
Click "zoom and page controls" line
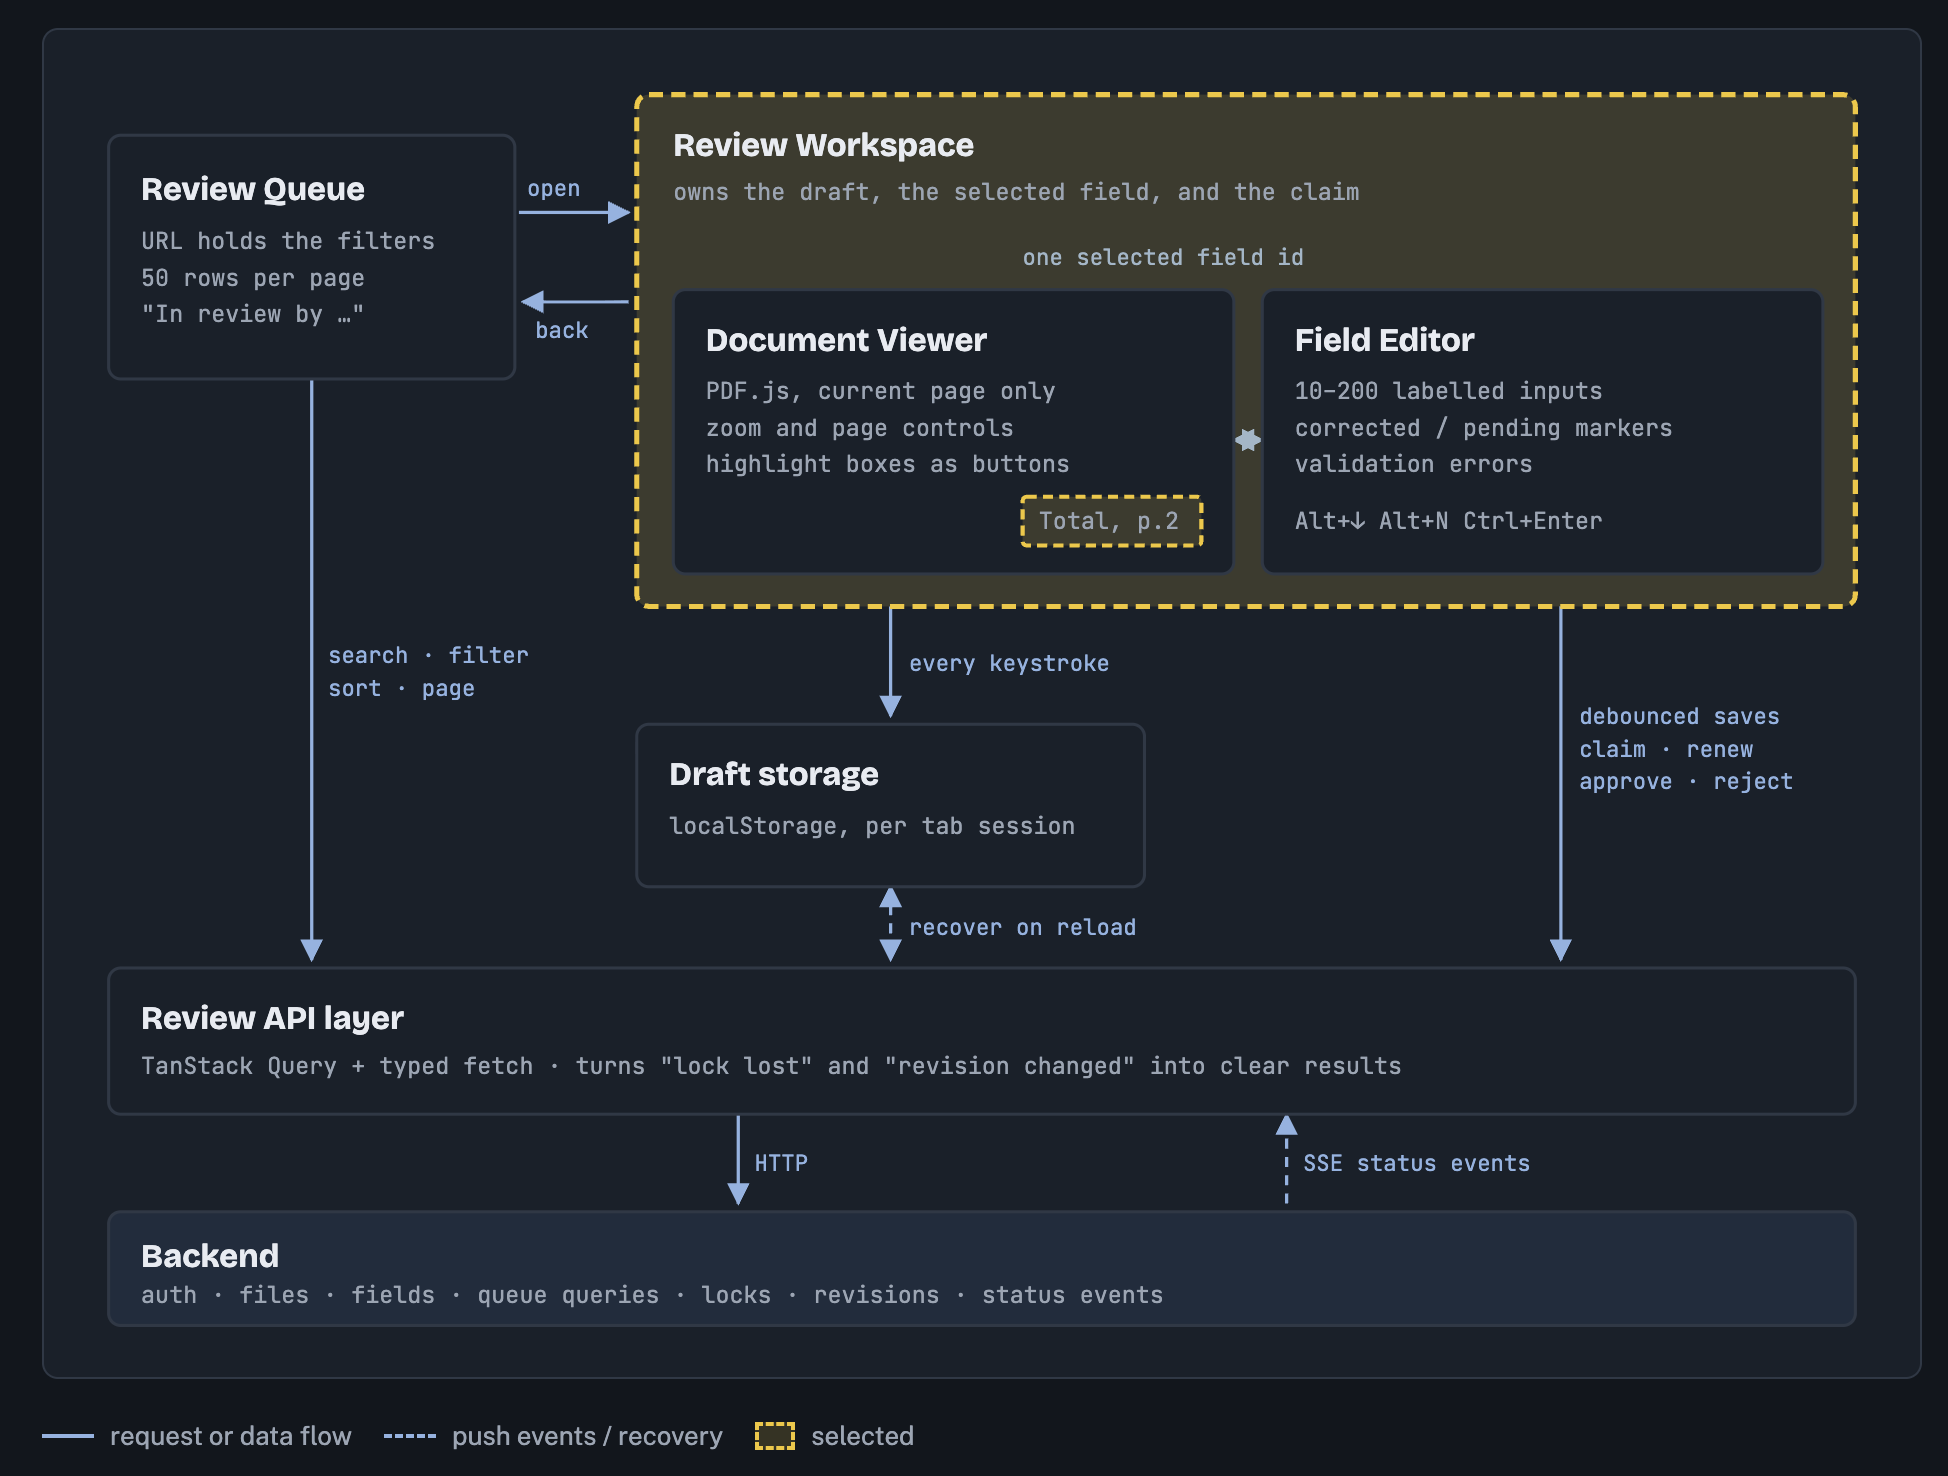click(x=860, y=428)
